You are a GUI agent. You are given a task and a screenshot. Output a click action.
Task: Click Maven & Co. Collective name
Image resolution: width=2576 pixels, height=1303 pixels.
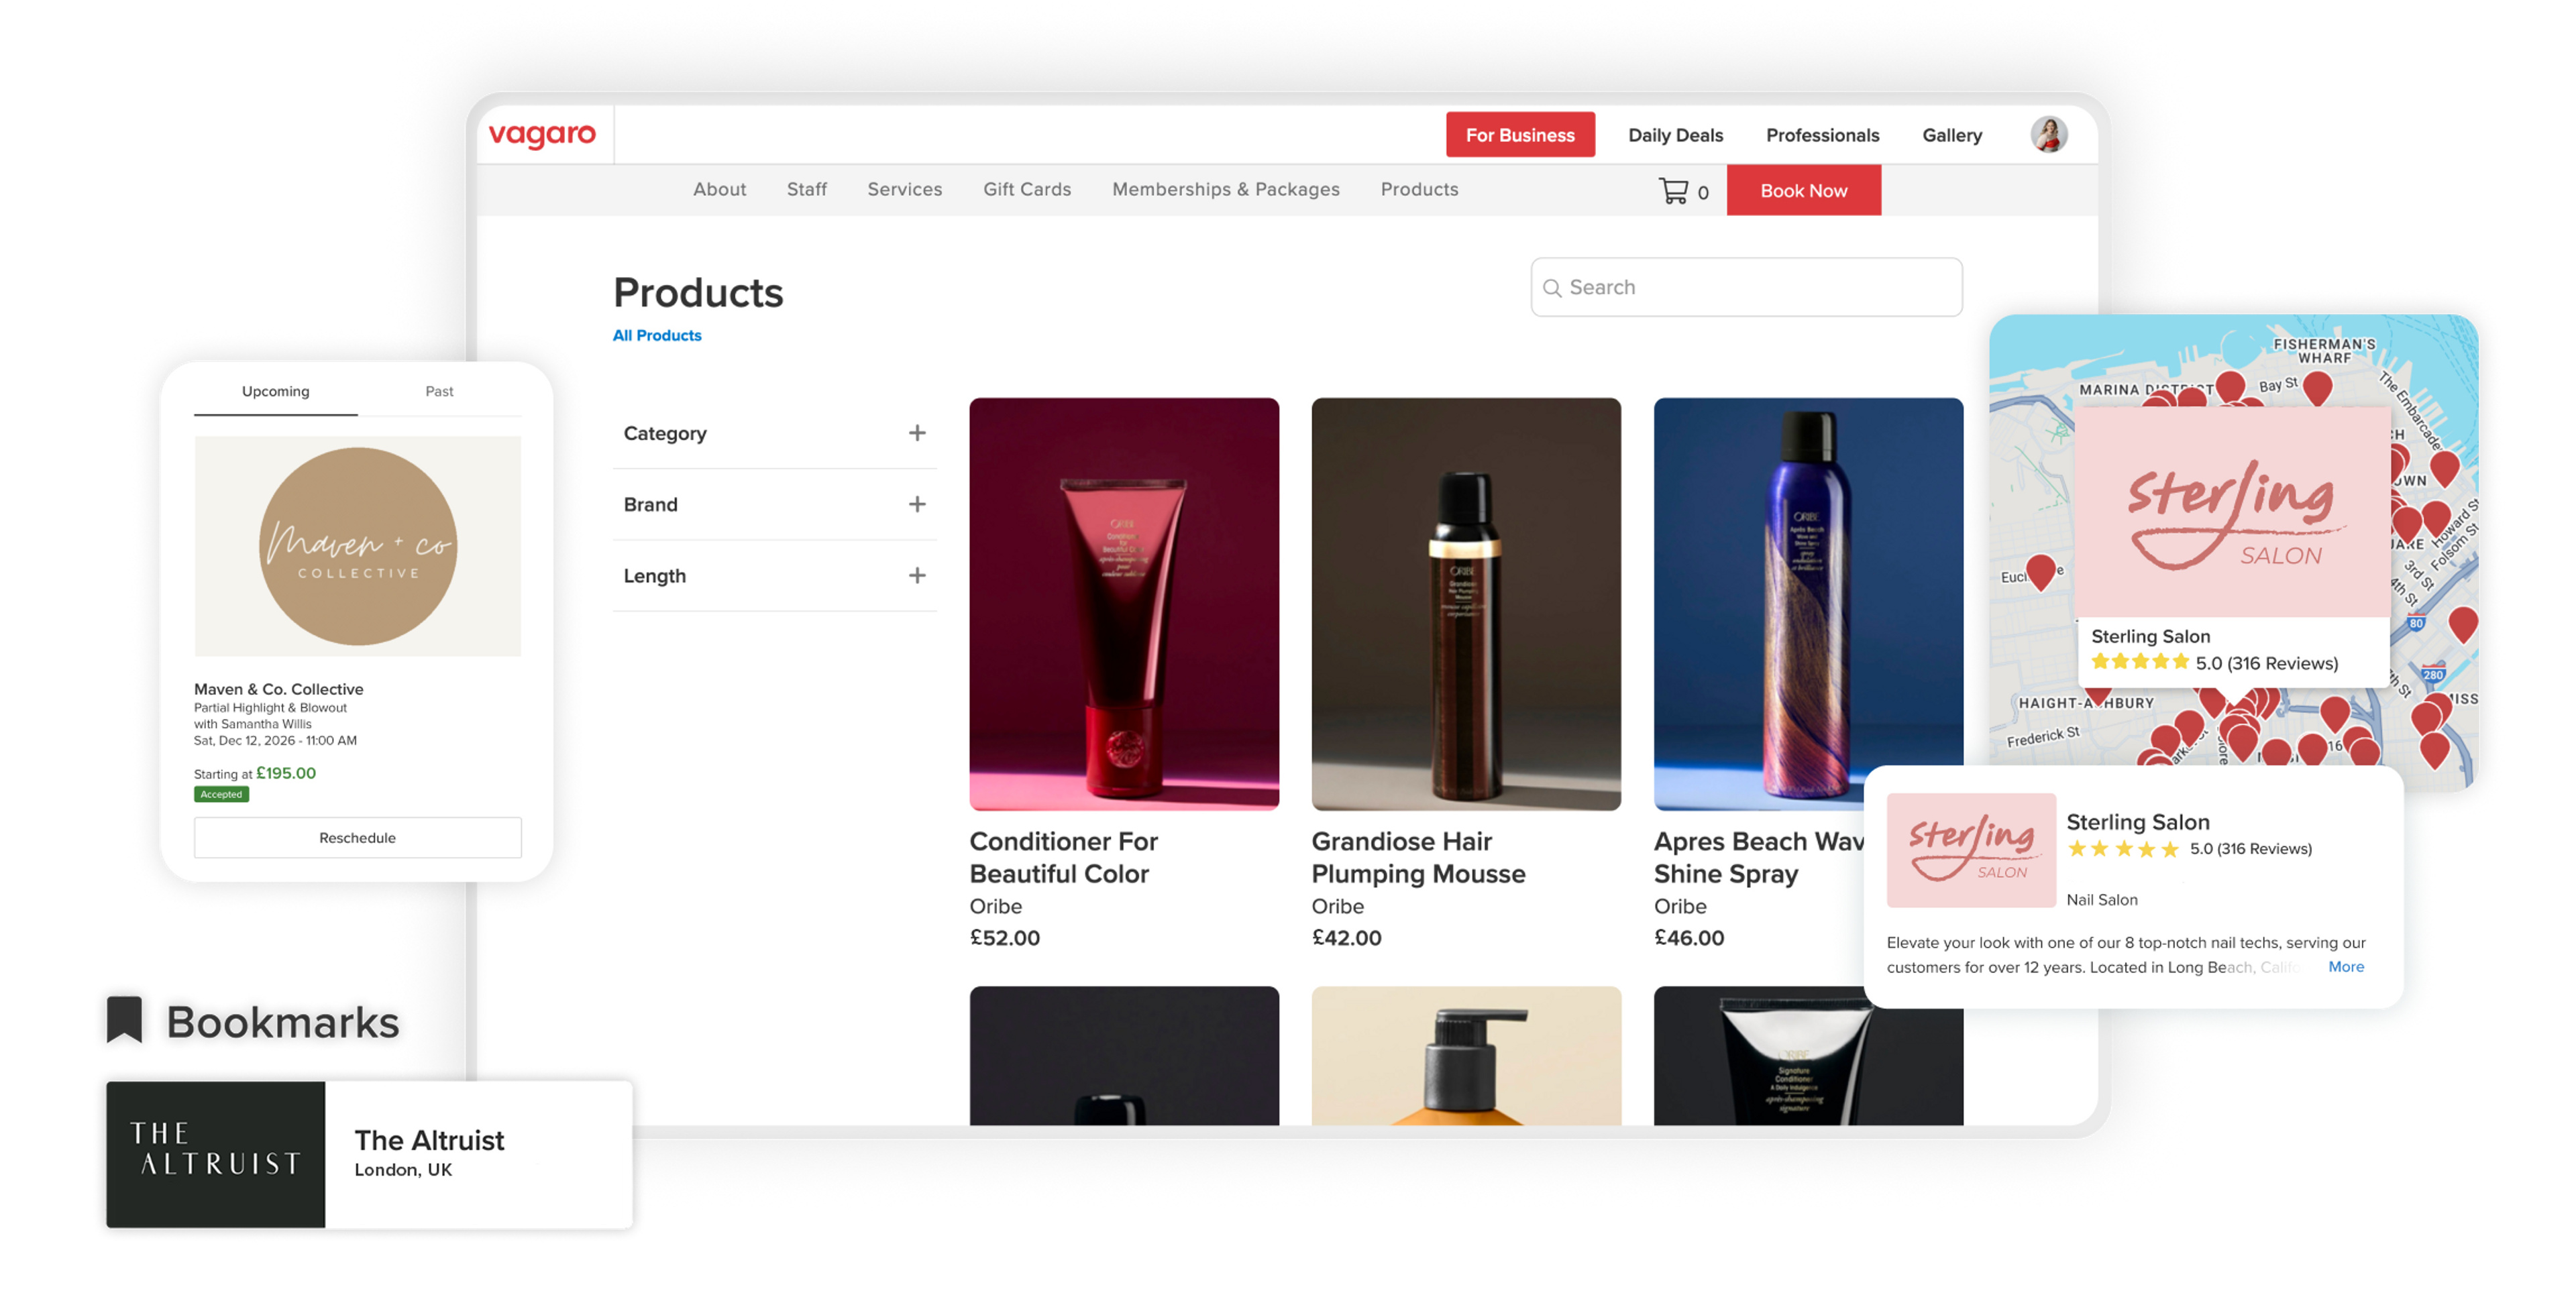pos(278,689)
